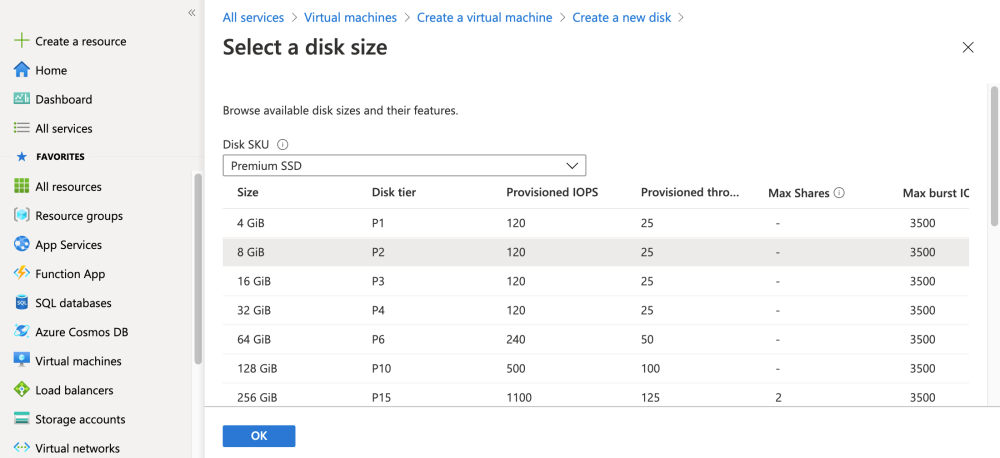Open Home via its house icon

click(x=22, y=70)
